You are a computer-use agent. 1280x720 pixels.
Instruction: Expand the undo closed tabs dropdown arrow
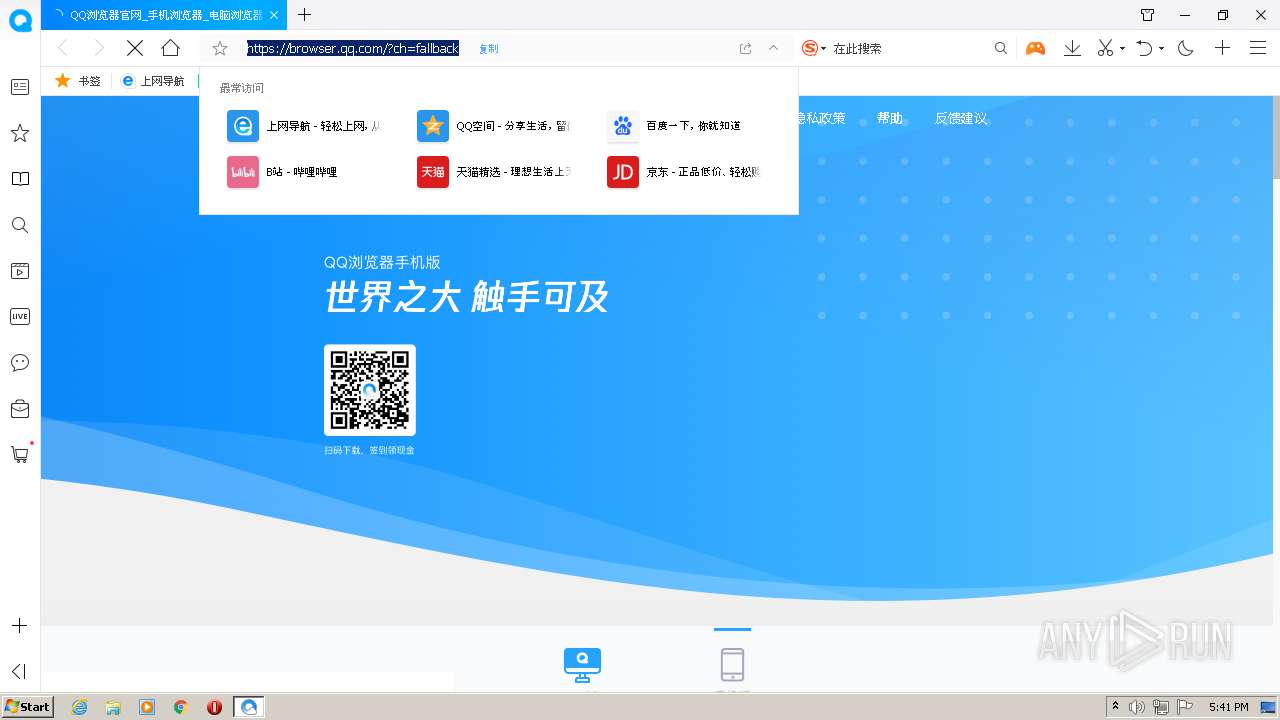(1161, 49)
